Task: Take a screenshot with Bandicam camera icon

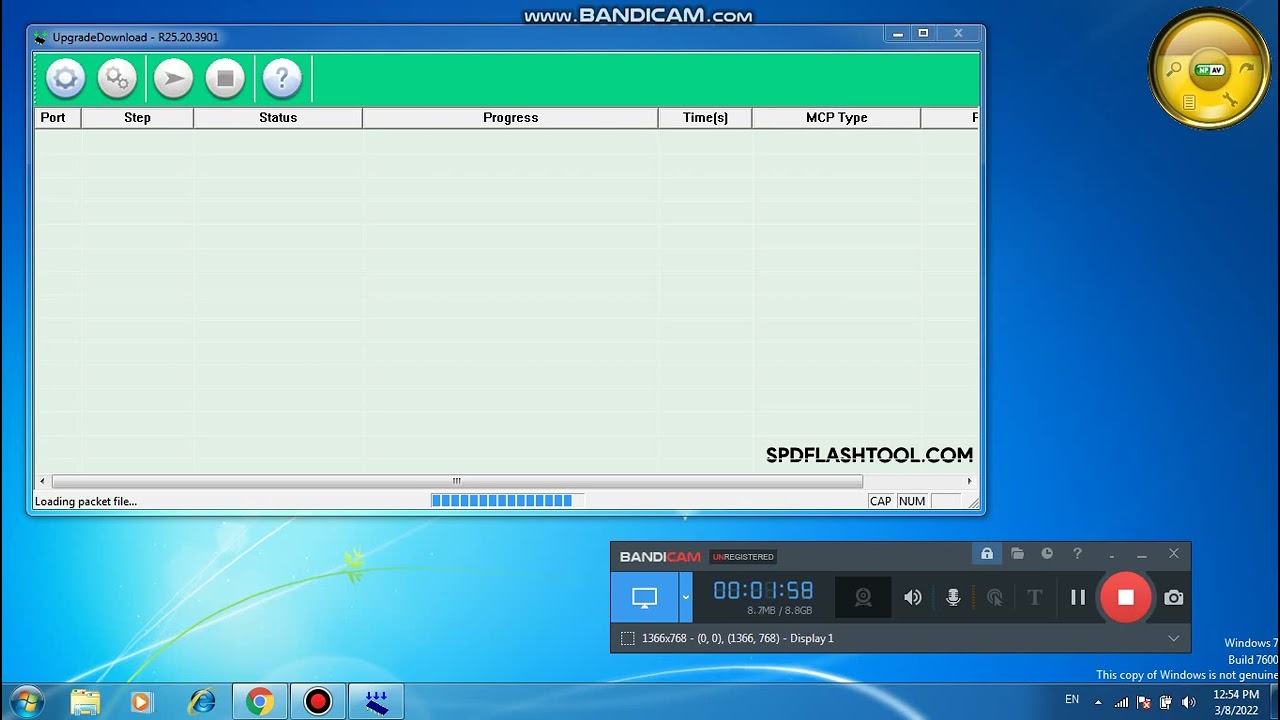Action: point(1174,597)
